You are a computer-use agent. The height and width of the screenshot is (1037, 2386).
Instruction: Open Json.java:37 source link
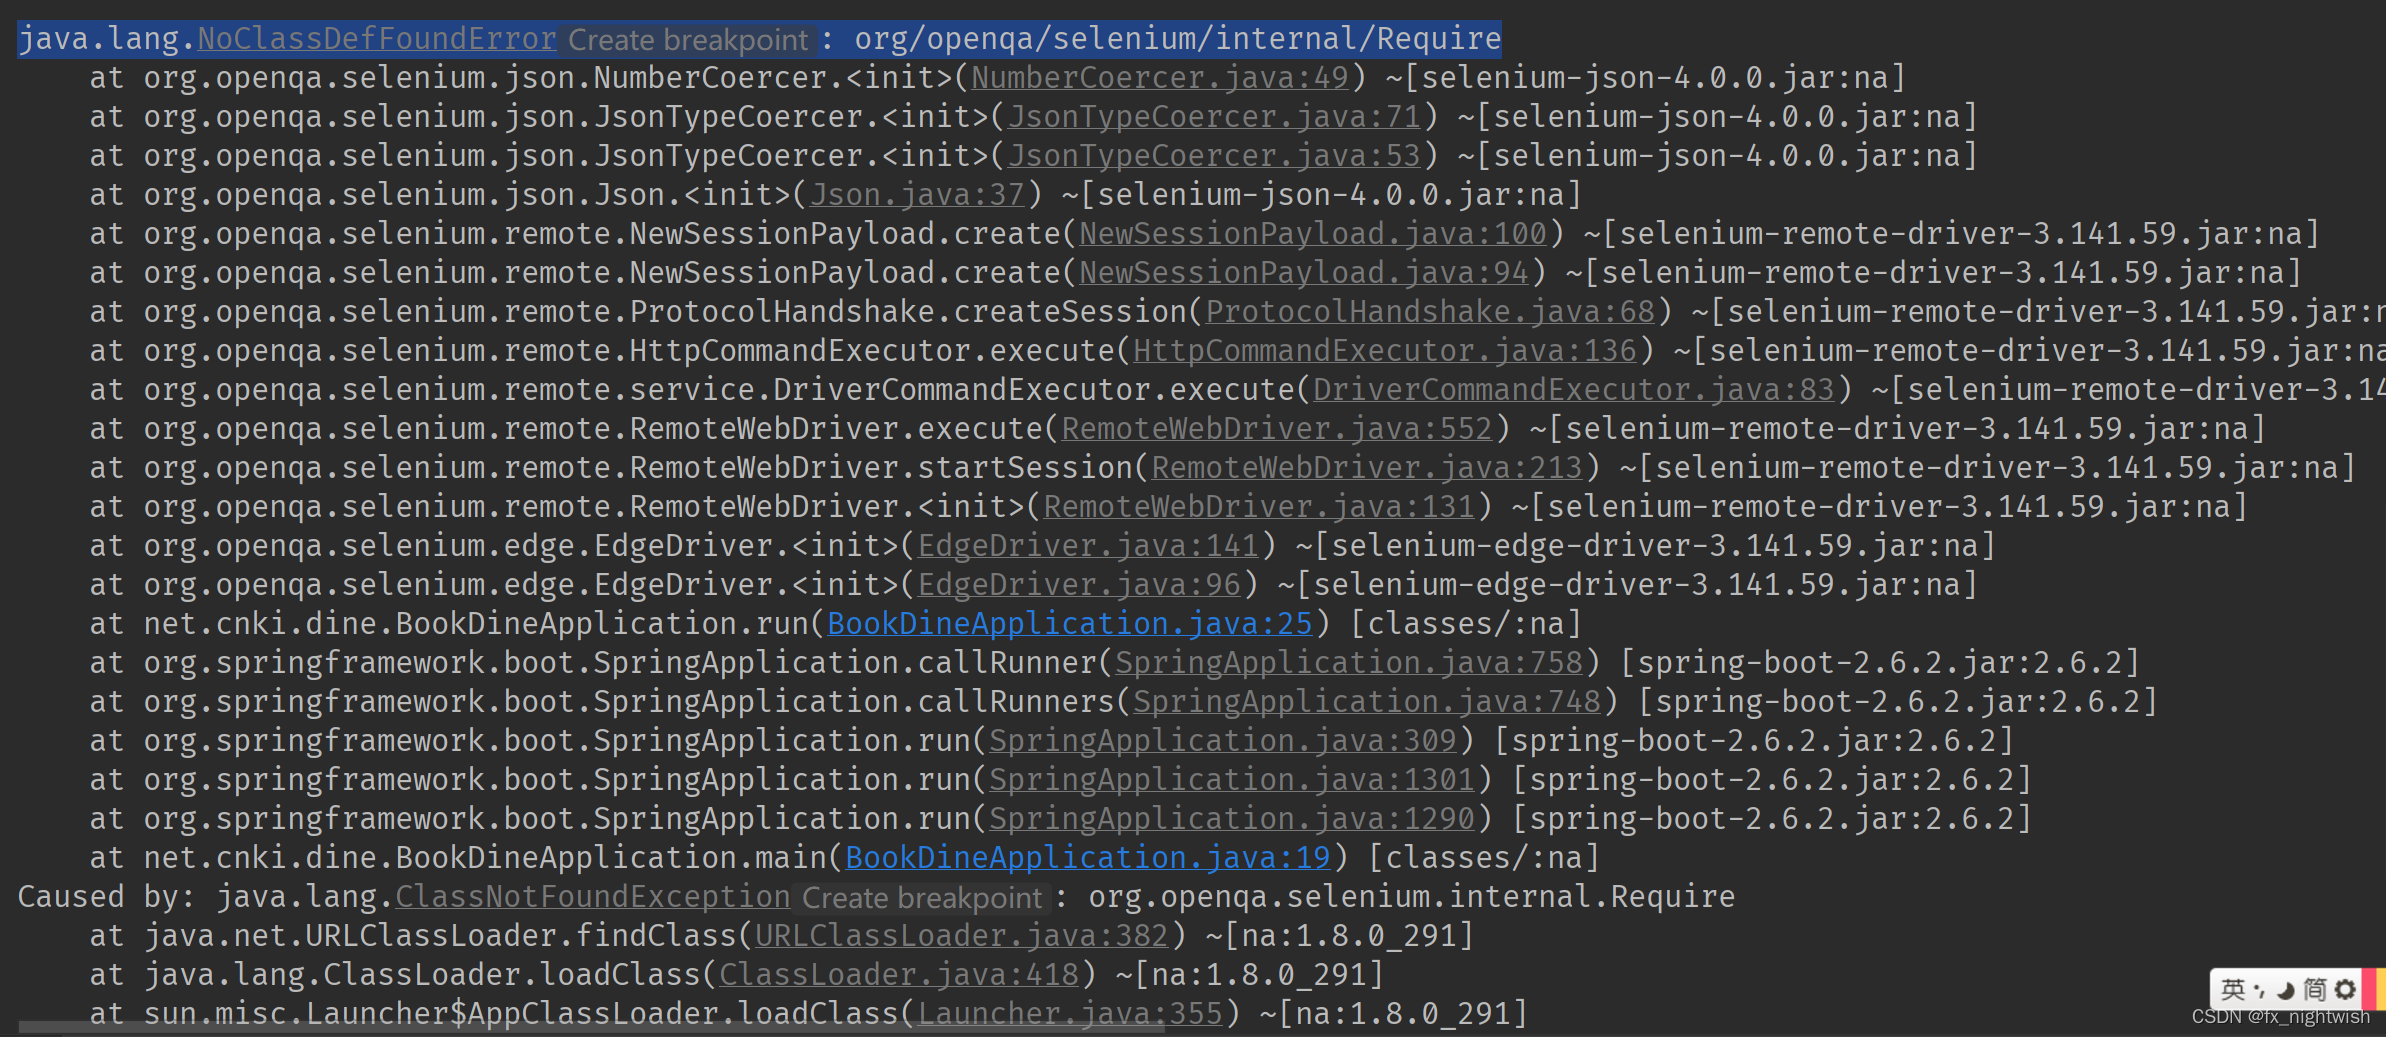click(918, 194)
